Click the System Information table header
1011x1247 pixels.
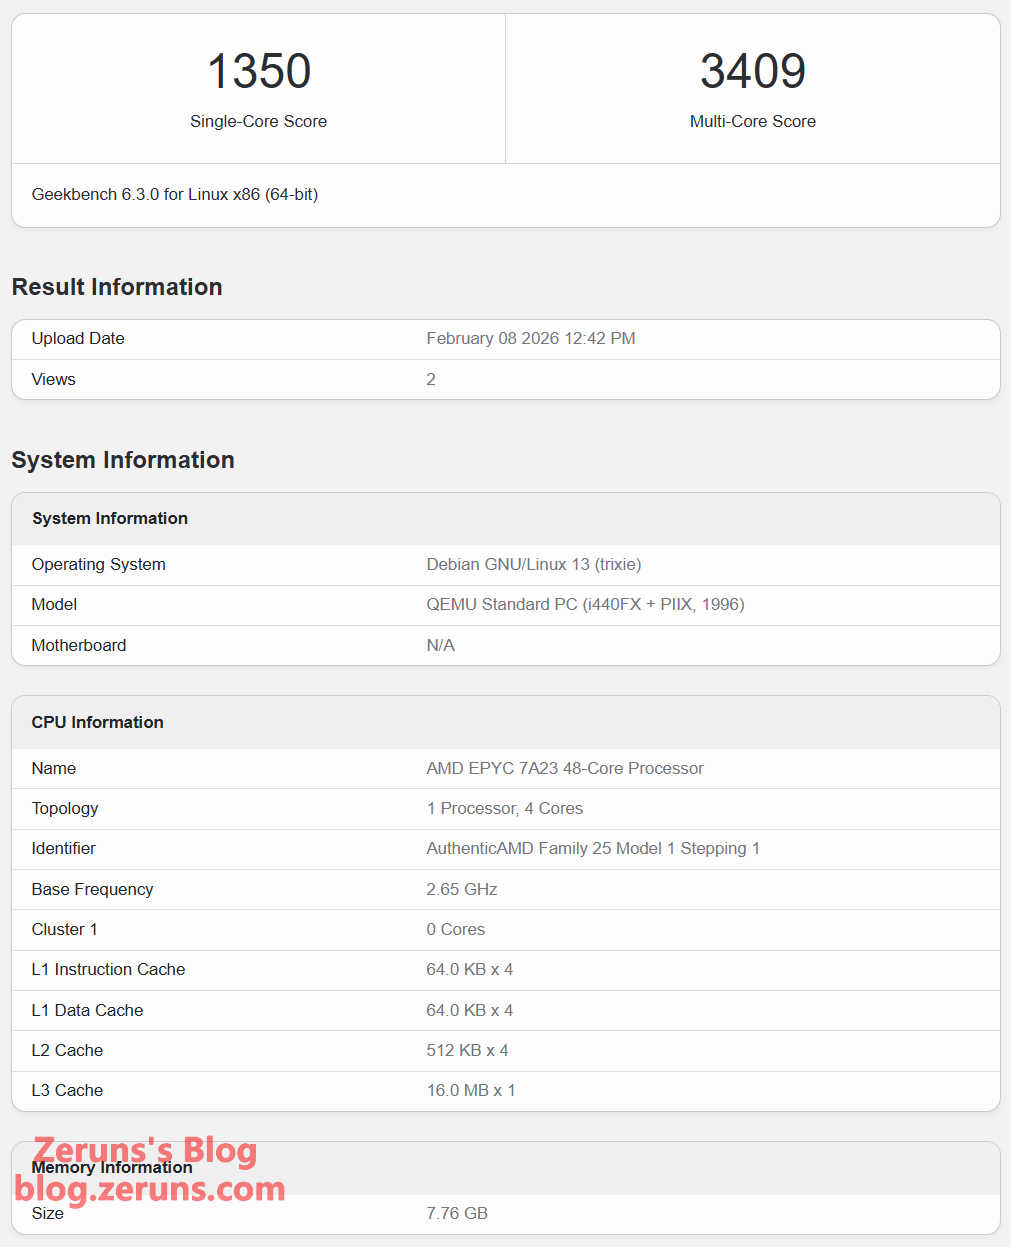109,518
